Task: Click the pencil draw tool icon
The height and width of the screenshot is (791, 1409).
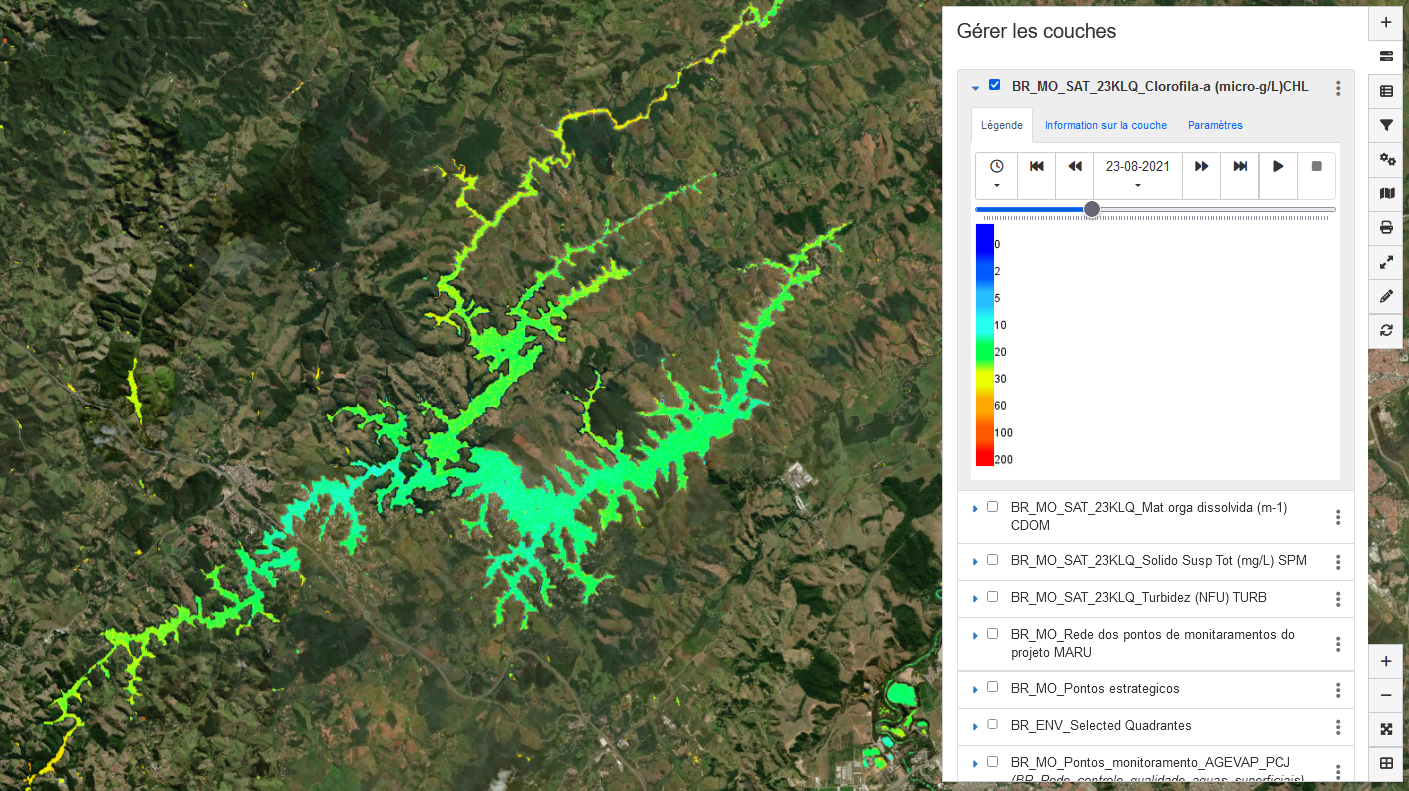Action: pyautogui.click(x=1386, y=296)
